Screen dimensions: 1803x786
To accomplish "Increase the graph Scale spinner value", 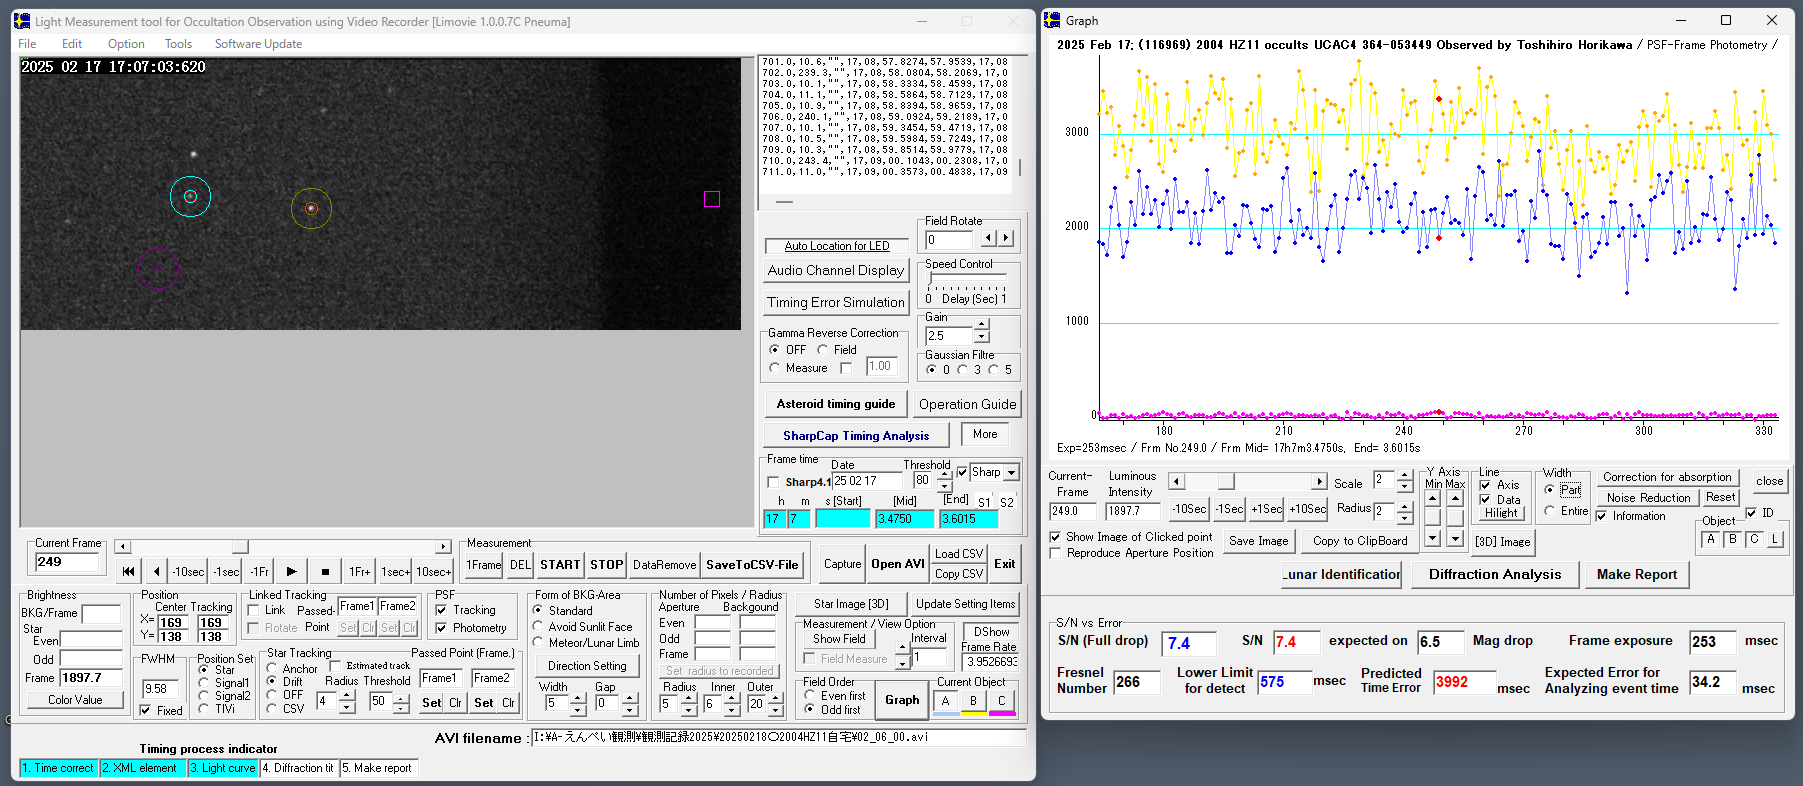I will [x=1404, y=475].
